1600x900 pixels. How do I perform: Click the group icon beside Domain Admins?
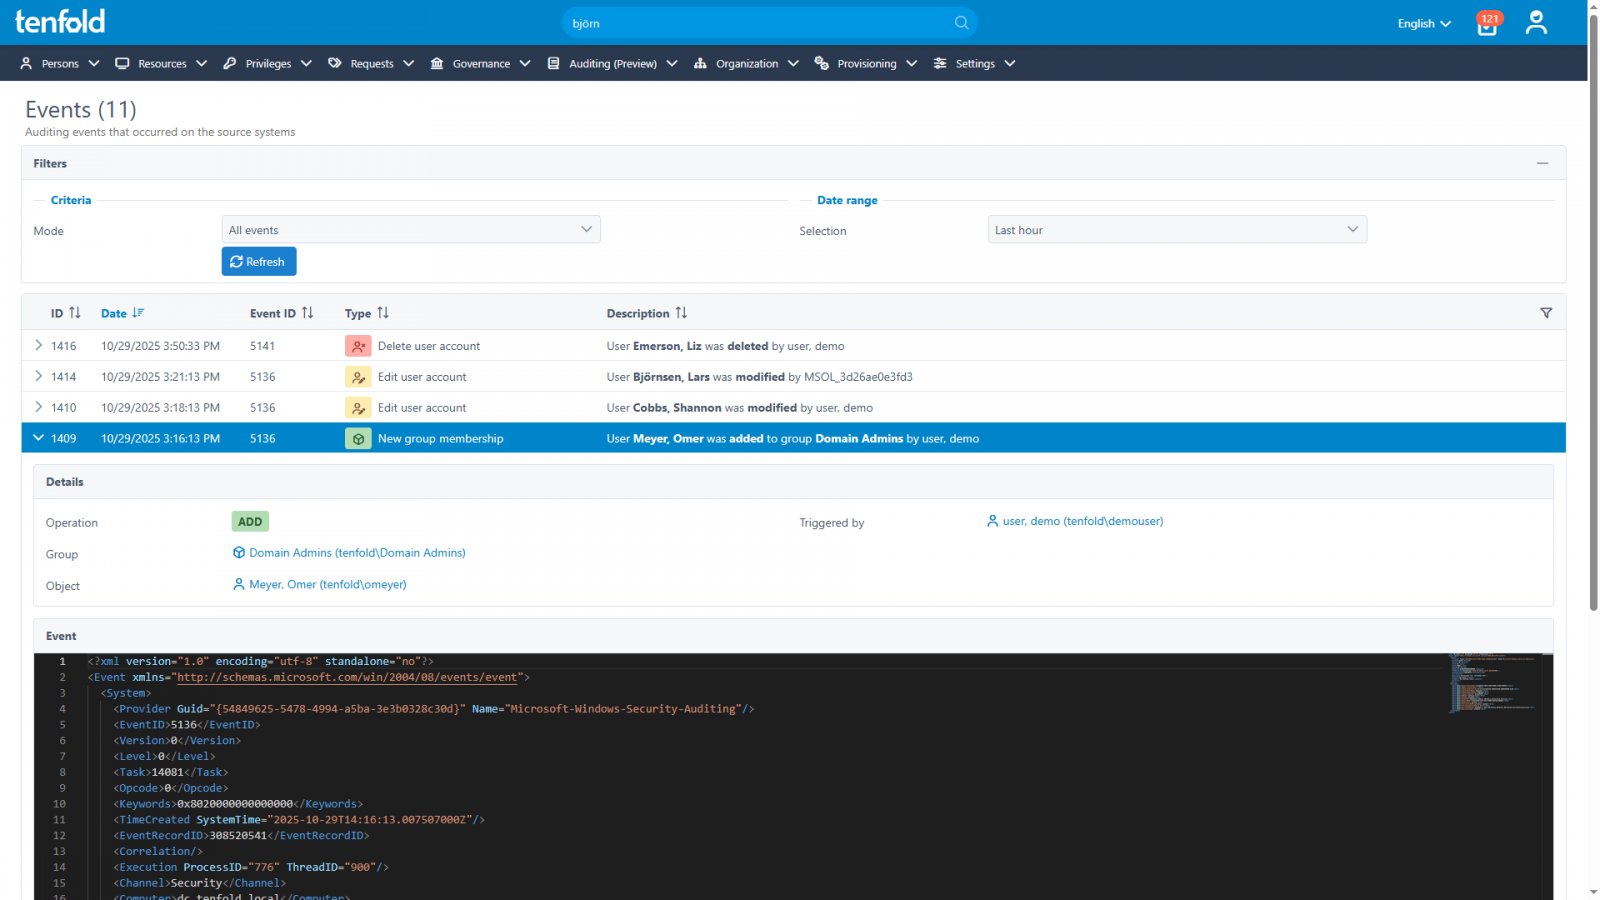pyautogui.click(x=239, y=552)
